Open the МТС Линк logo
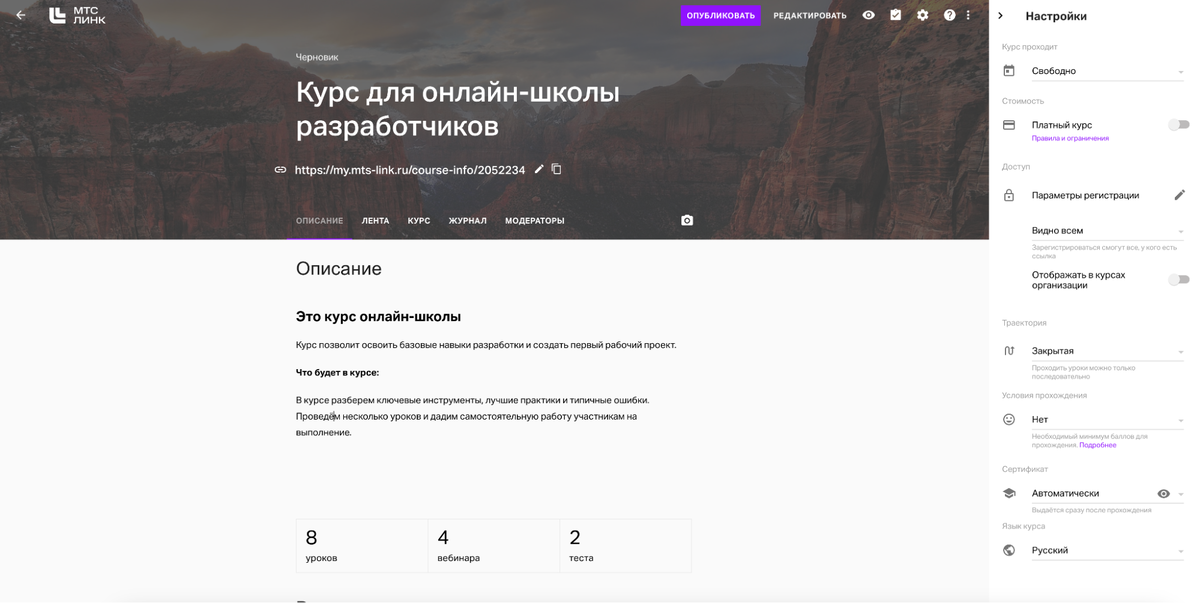The height and width of the screenshot is (603, 1200). [77, 15]
